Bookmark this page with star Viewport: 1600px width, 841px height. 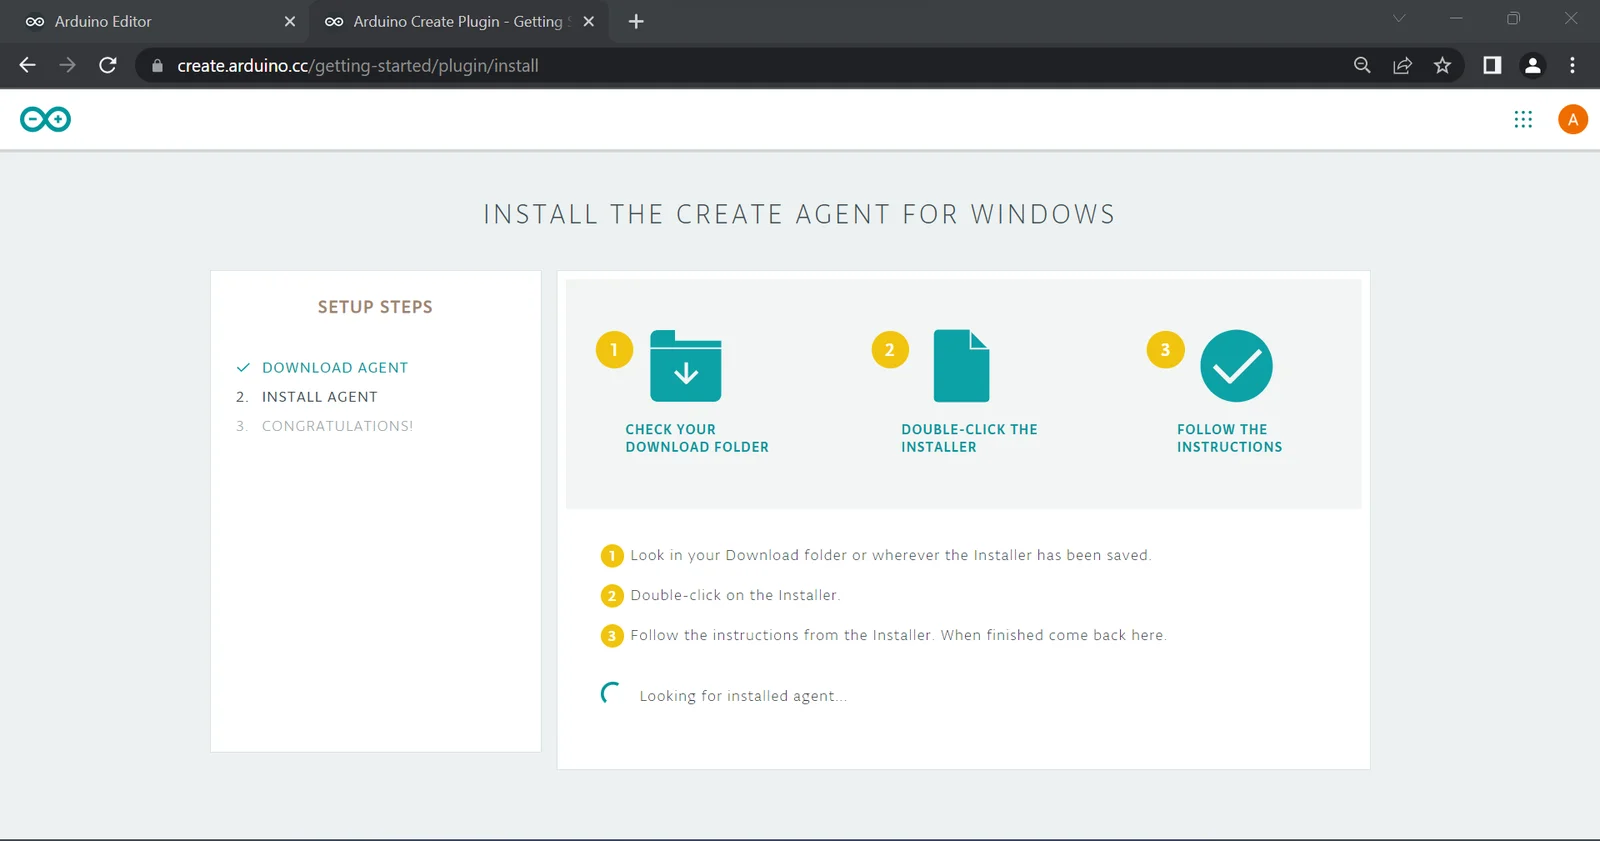(x=1442, y=65)
